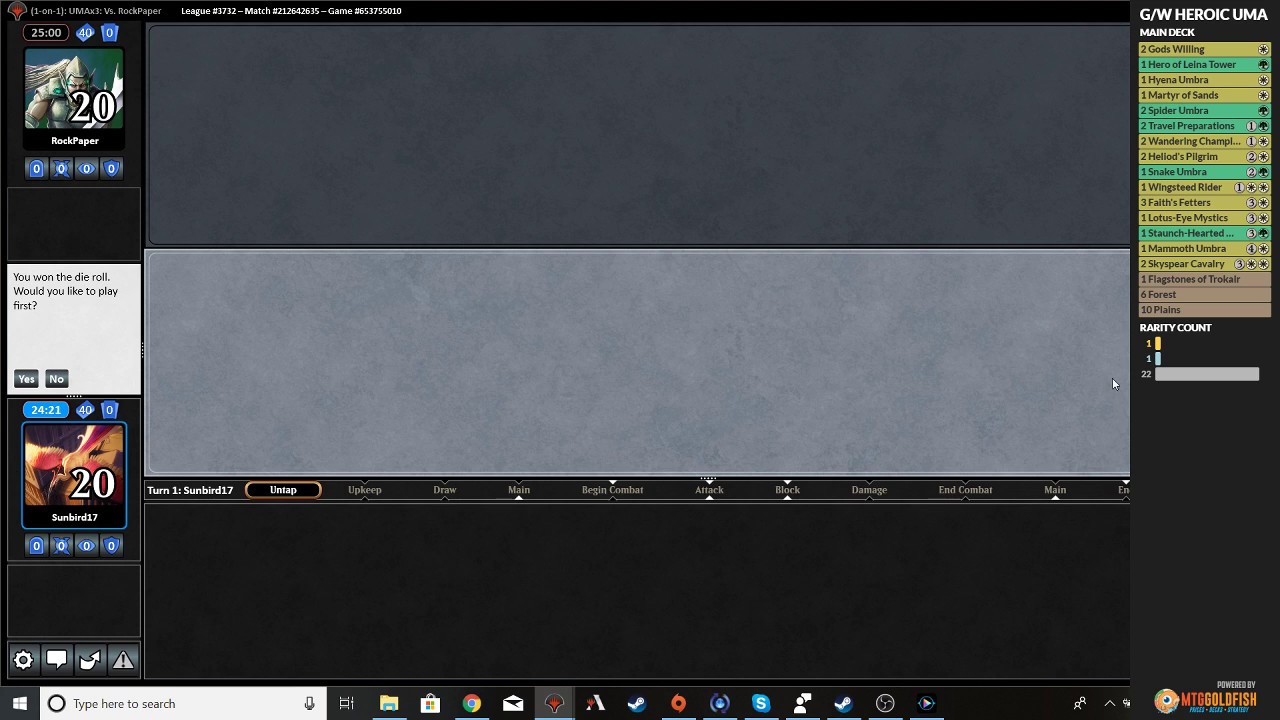Open the game settings gear icon
The width and height of the screenshot is (1280, 720).
(x=23, y=660)
